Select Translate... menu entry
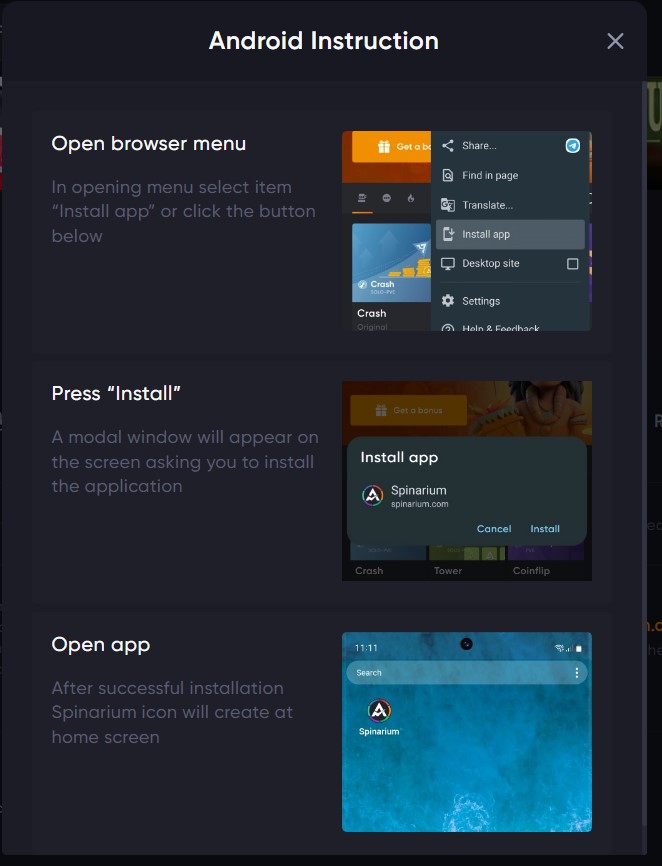The height and width of the screenshot is (866, 662). click(510, 205)
